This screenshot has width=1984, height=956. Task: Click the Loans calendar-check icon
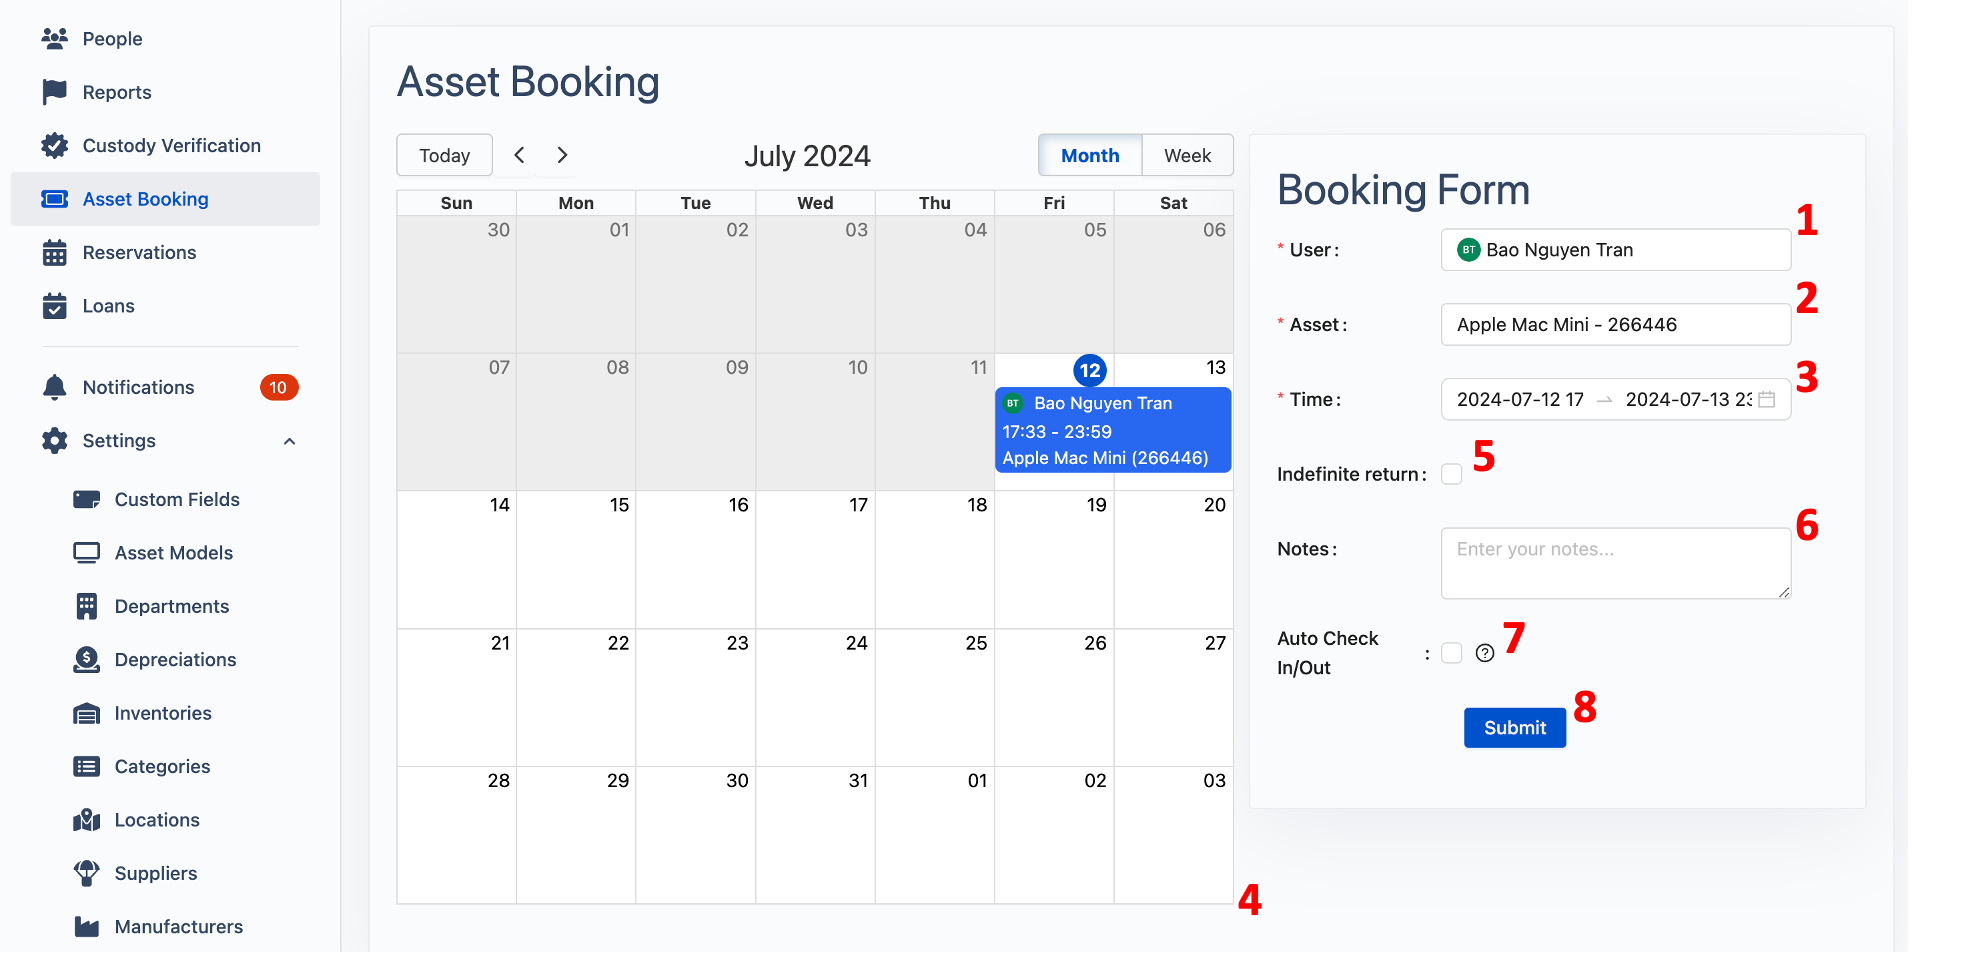54,306
